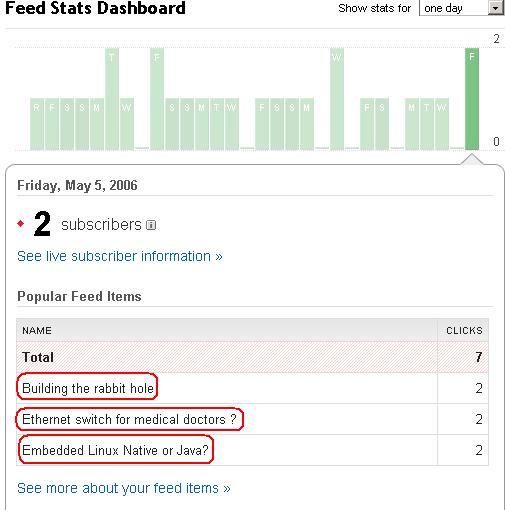Open the 'Show stats for' dropdown arrow
Image resolution: width=505 pixels, height=517 pixels.
496,8
